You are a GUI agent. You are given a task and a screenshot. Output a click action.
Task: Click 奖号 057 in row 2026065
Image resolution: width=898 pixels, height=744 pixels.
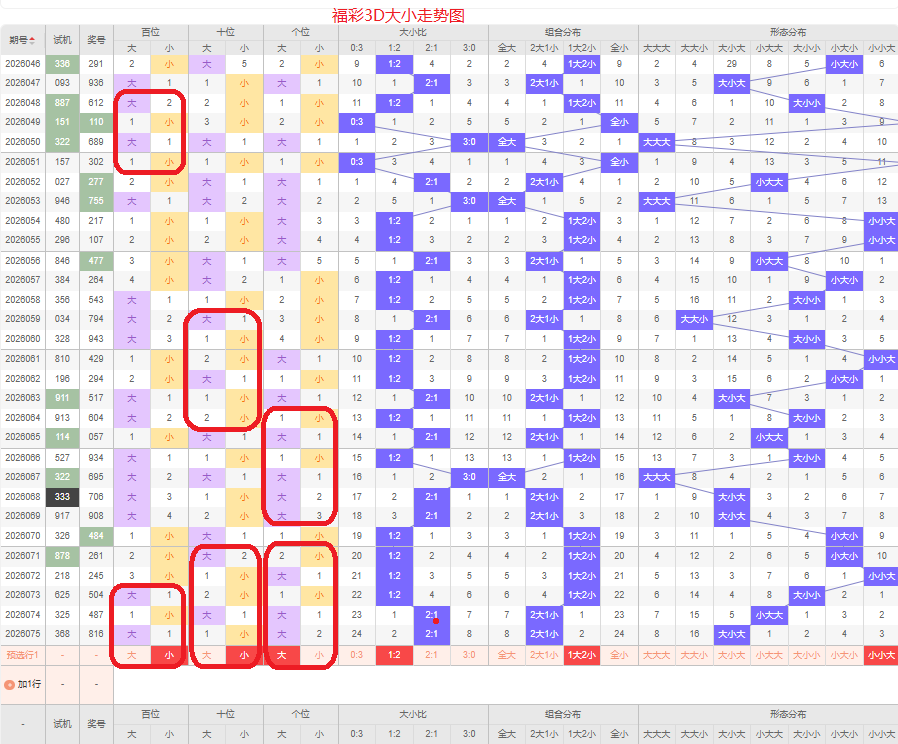(x=96, y=437)
